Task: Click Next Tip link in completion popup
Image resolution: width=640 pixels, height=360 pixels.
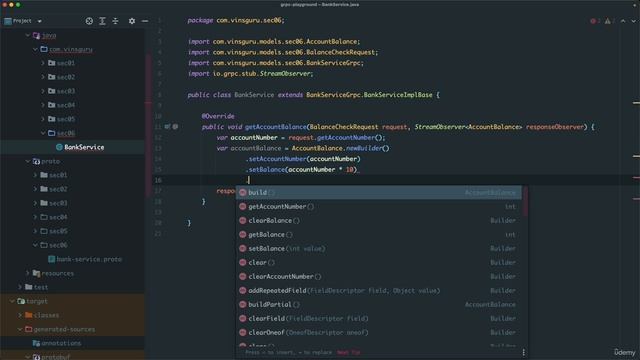Action: click(x=349, y=352)
